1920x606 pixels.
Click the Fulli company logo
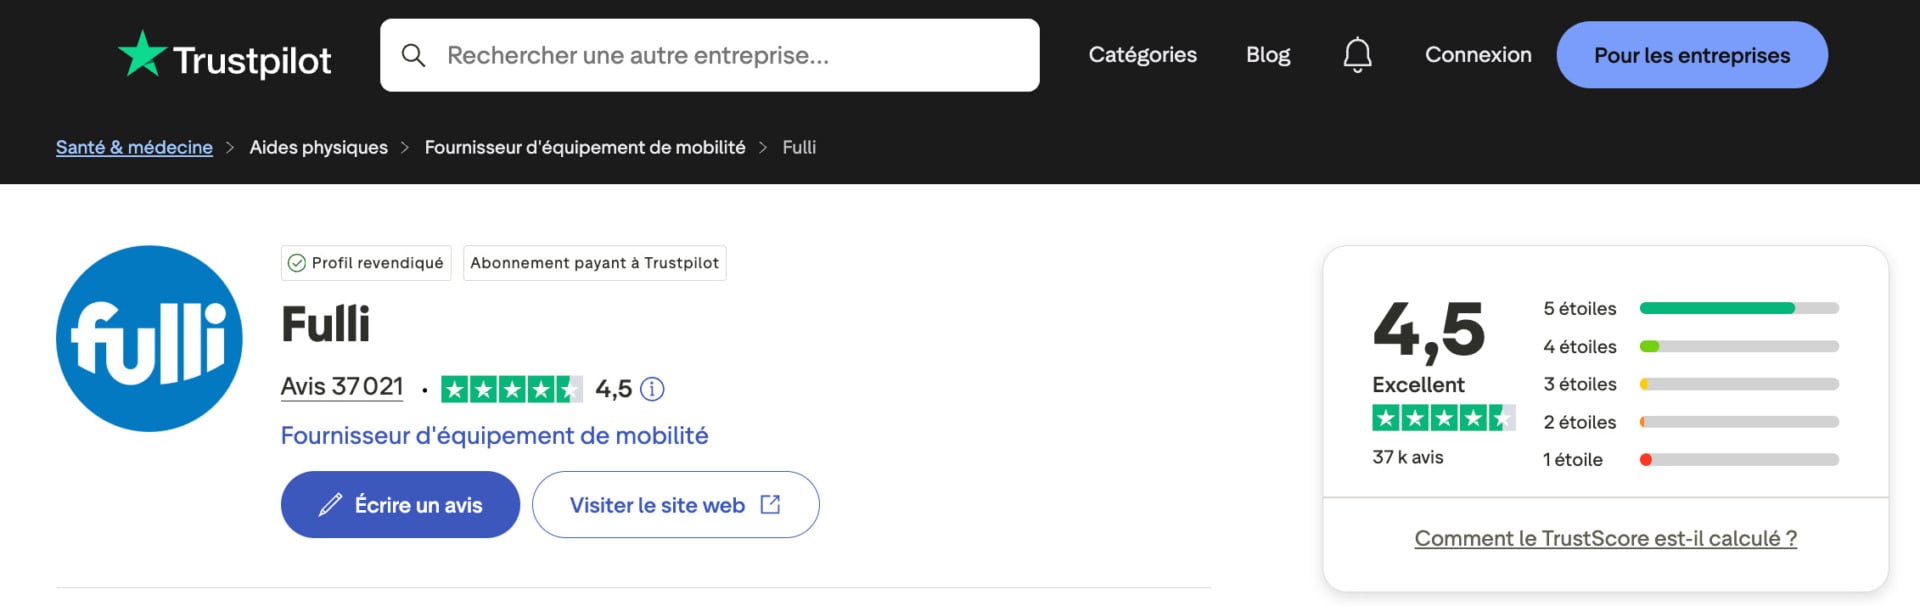(149, 339)
